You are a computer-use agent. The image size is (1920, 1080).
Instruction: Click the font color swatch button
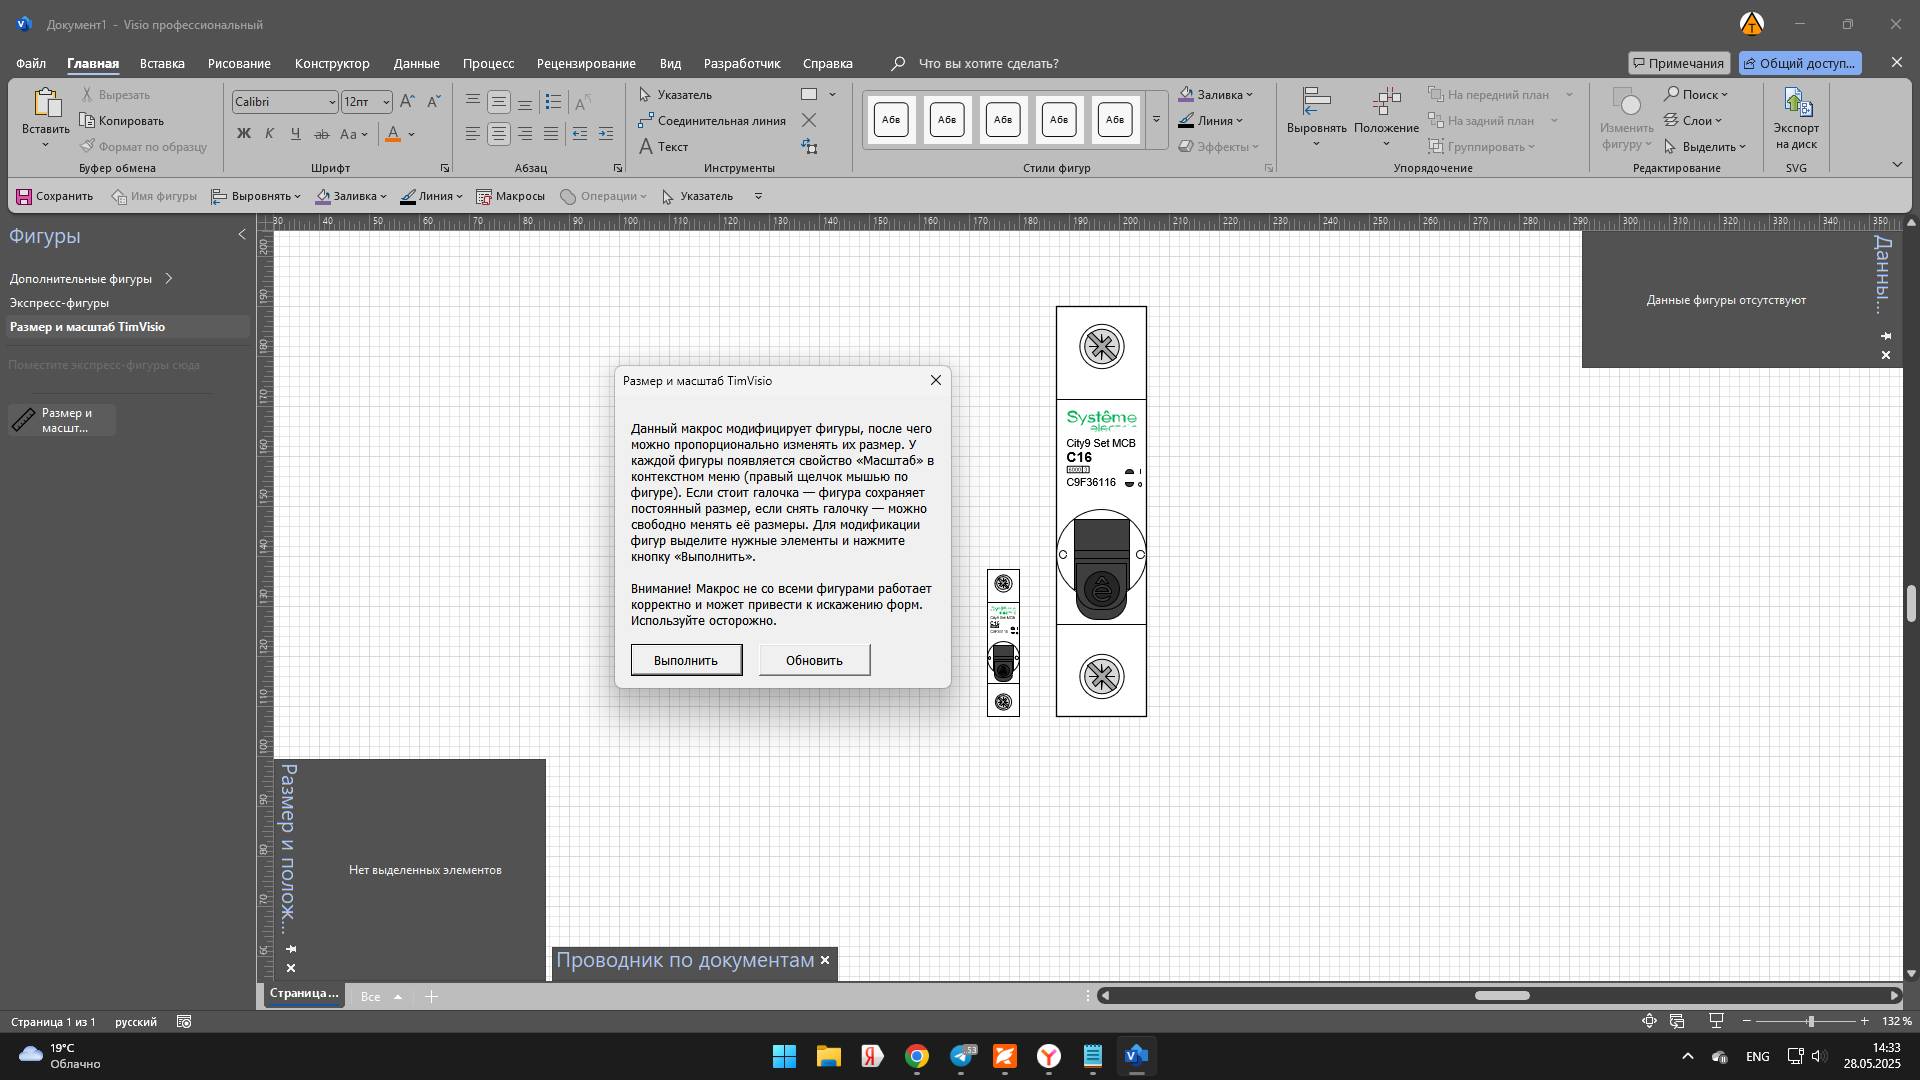point(393,134)
